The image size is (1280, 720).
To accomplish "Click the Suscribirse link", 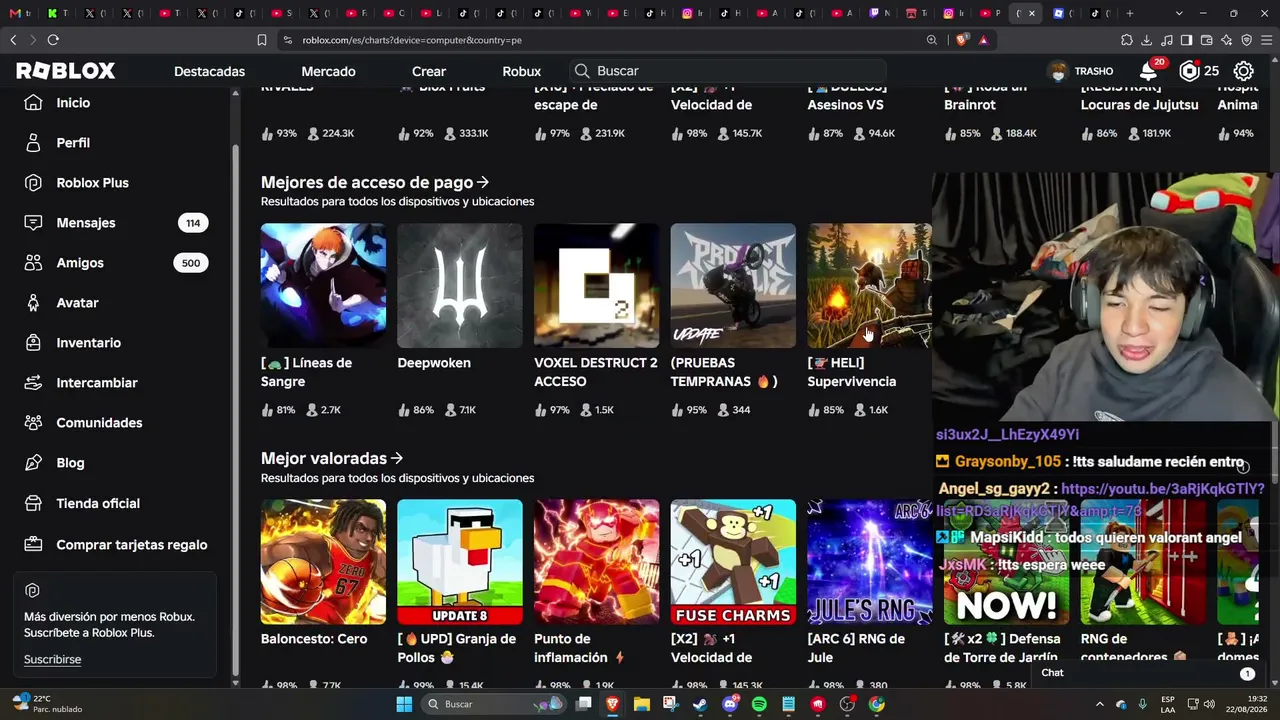I will tap(52, 660).
